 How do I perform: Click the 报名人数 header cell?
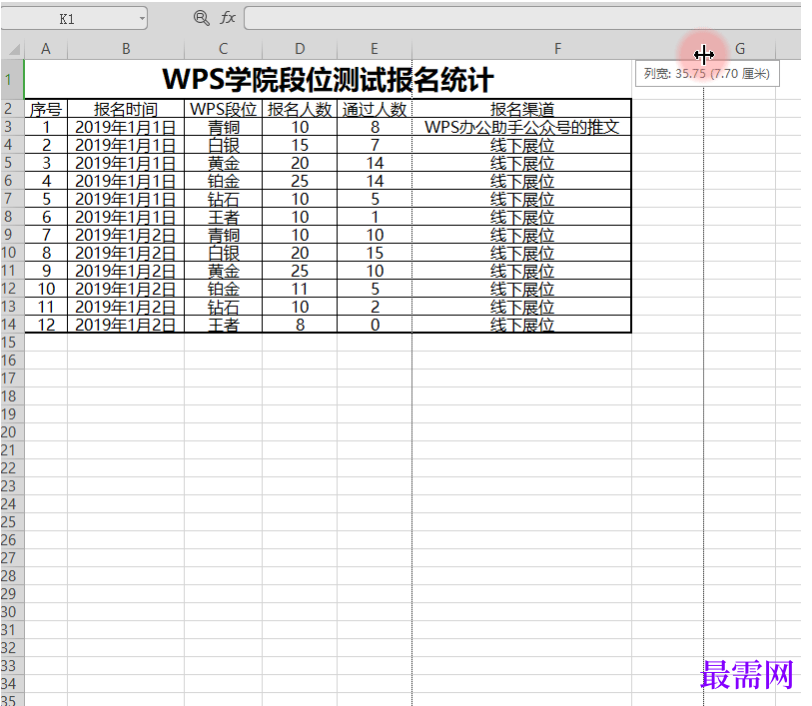[x=300, y=109]
